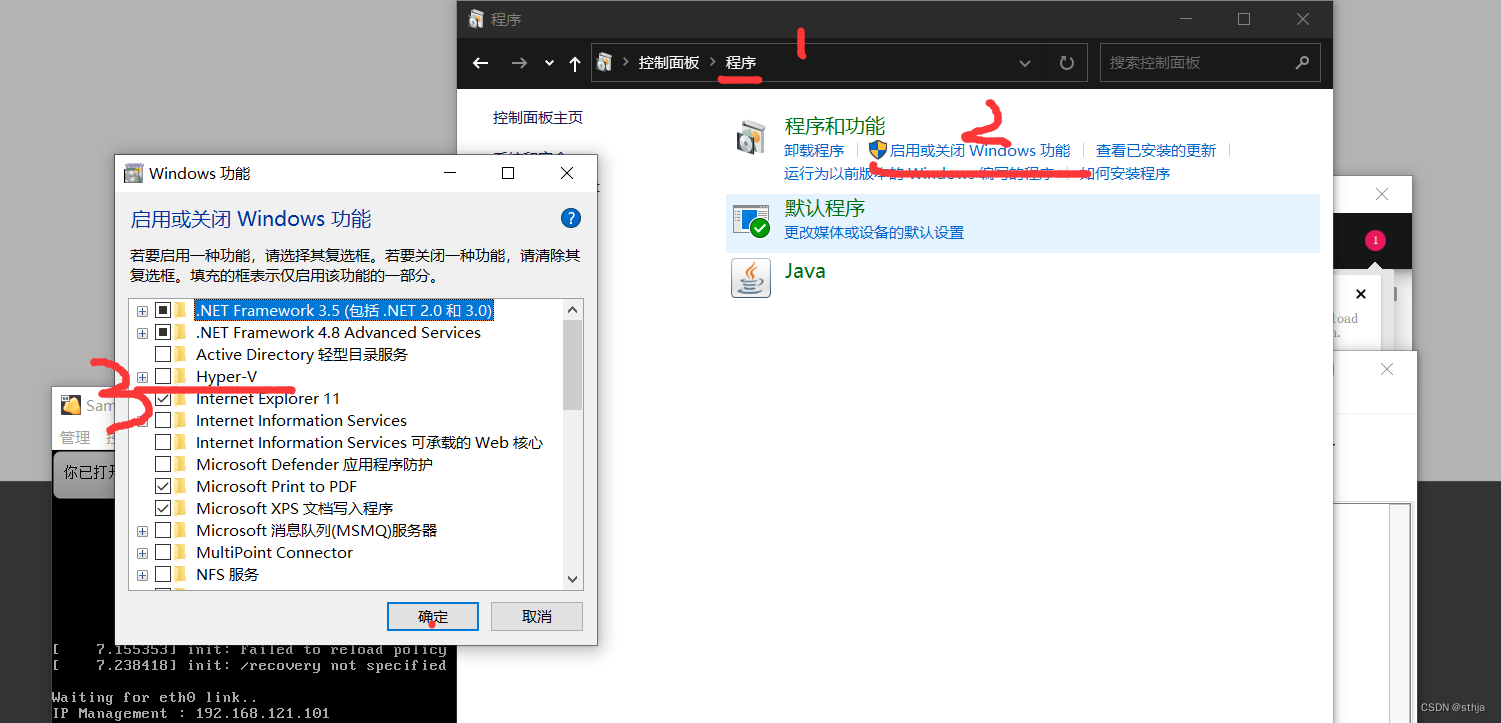
Task: Expand the MultiPoint Connector node
Action: point(142,553)
